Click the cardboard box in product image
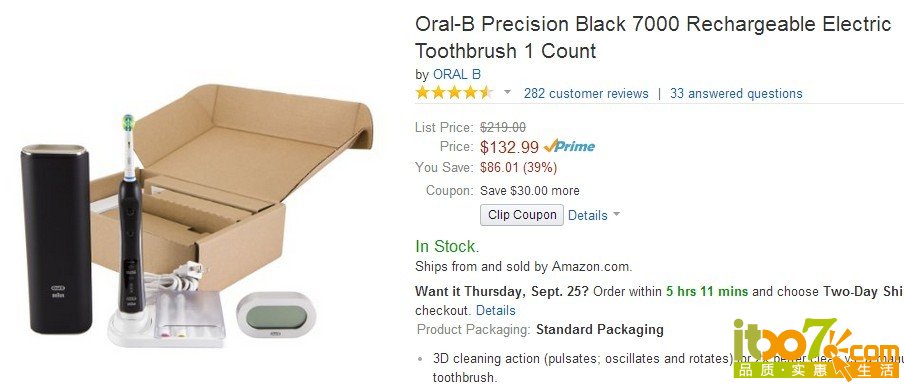This screenshot has height=388, width=904. (x=231, y=184)
